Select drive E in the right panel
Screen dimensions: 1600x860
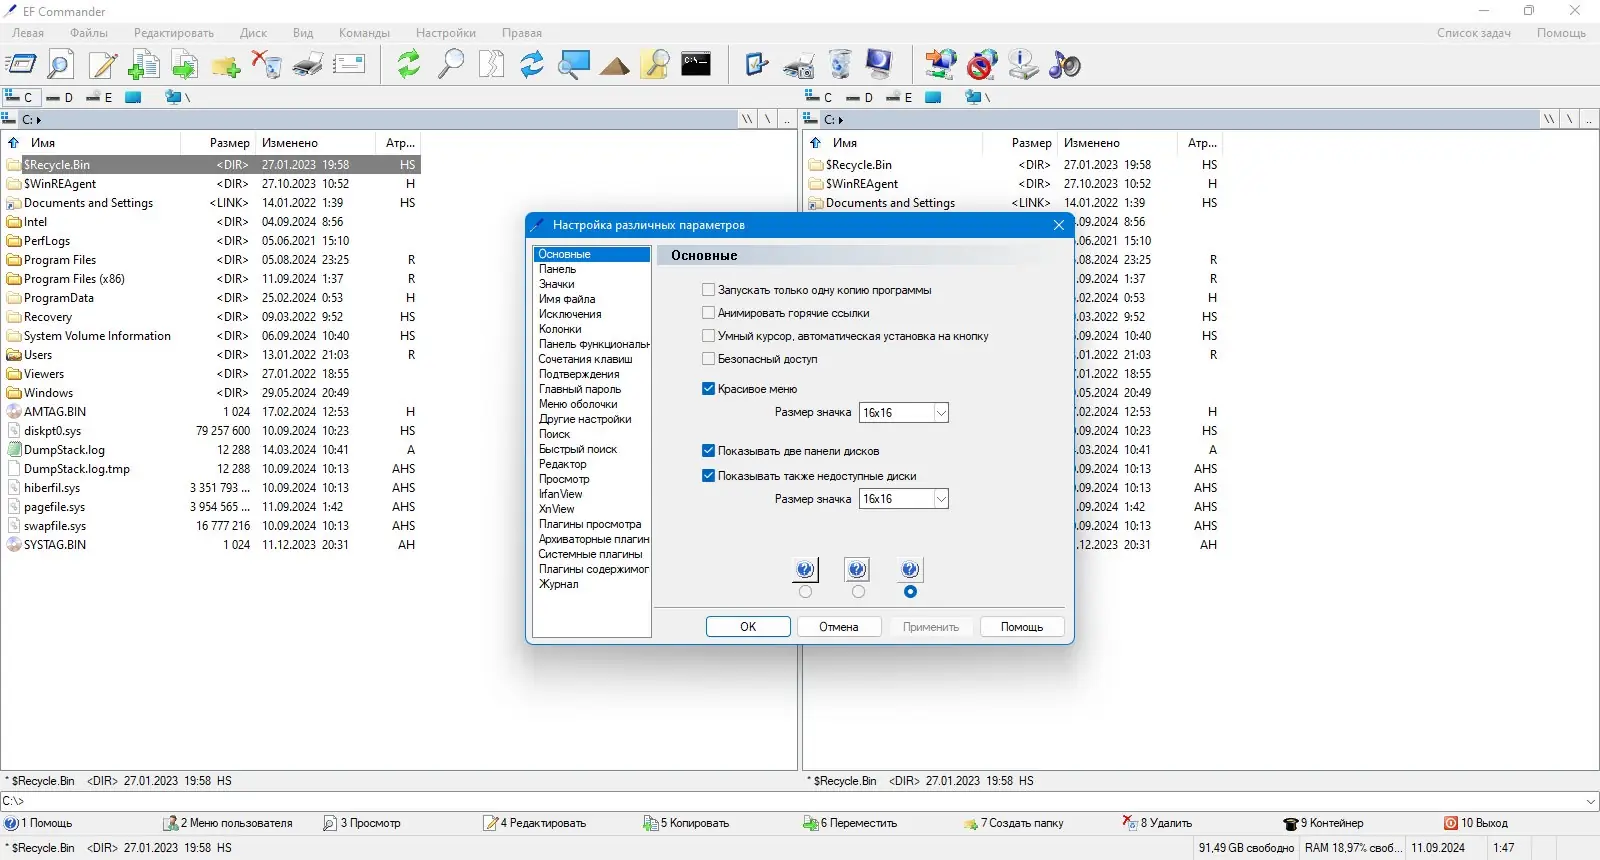[899, 97]
